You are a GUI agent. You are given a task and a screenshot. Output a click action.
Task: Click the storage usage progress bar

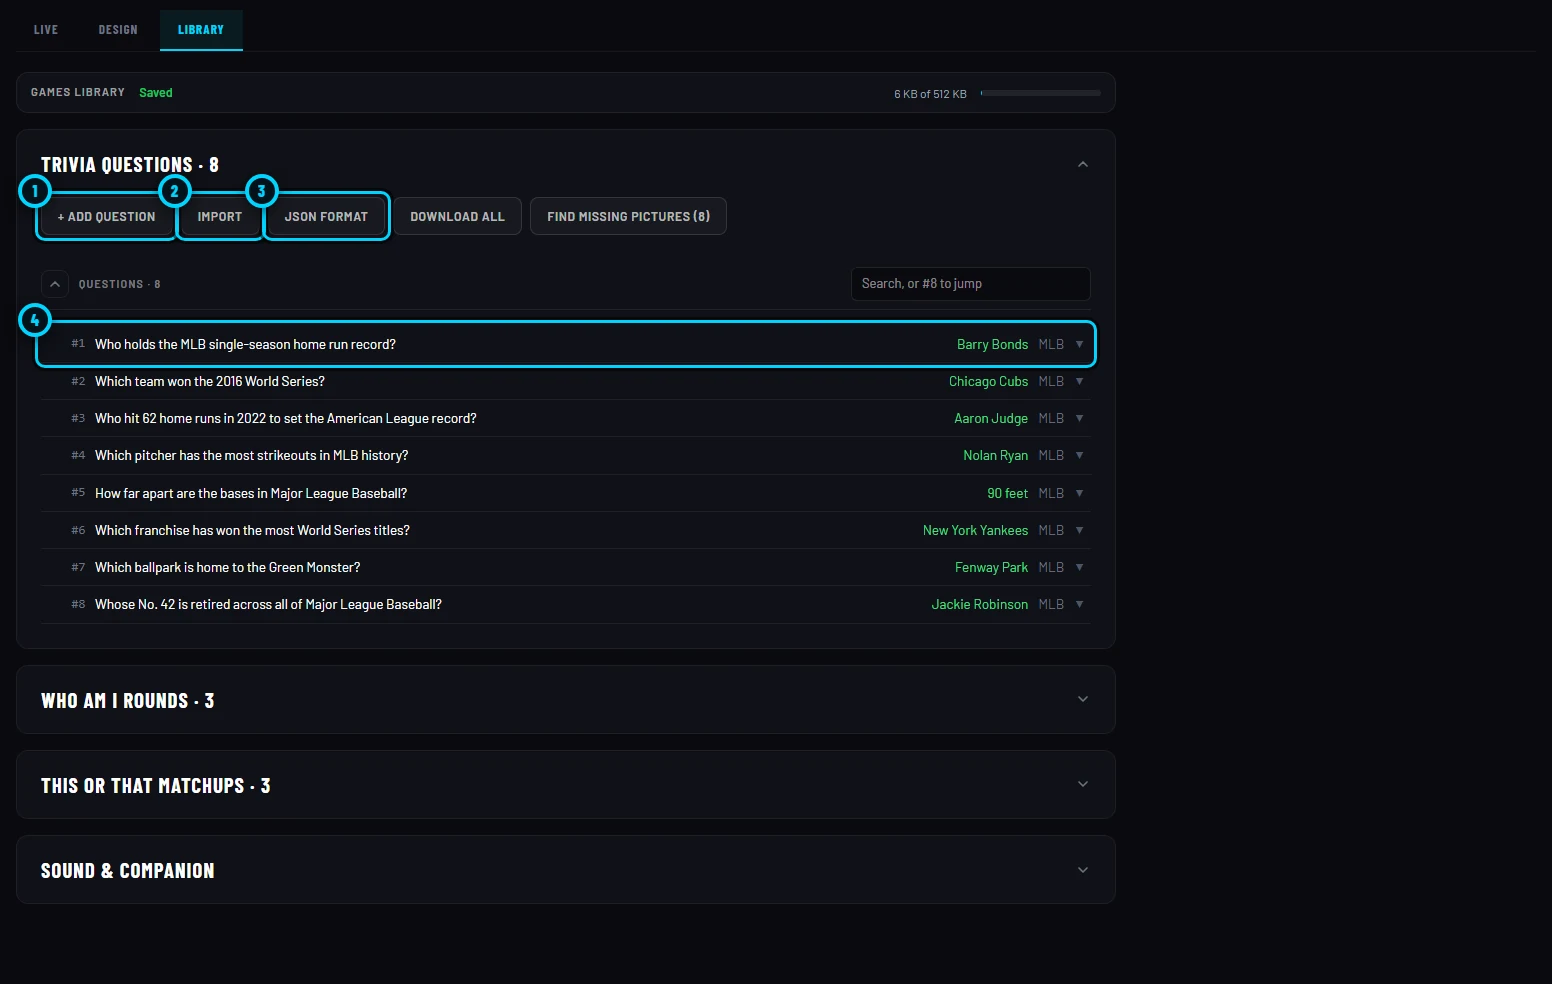(x=1040, y=93)
